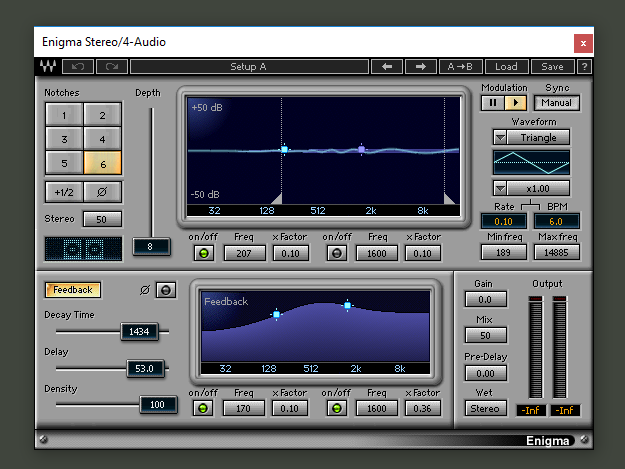Select the first node on Feedback graph
This screenshot has height=469, width=625.
coord(276,314)
